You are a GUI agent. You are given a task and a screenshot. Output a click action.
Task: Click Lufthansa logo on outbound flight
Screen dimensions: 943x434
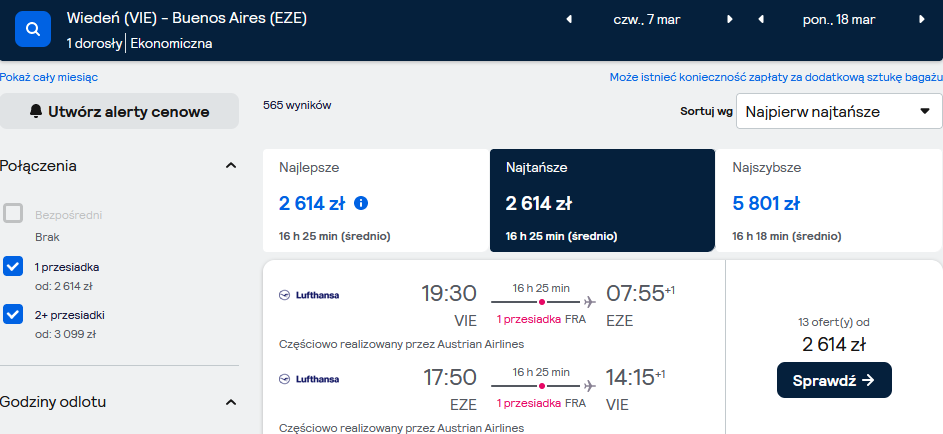coord(309,295)
